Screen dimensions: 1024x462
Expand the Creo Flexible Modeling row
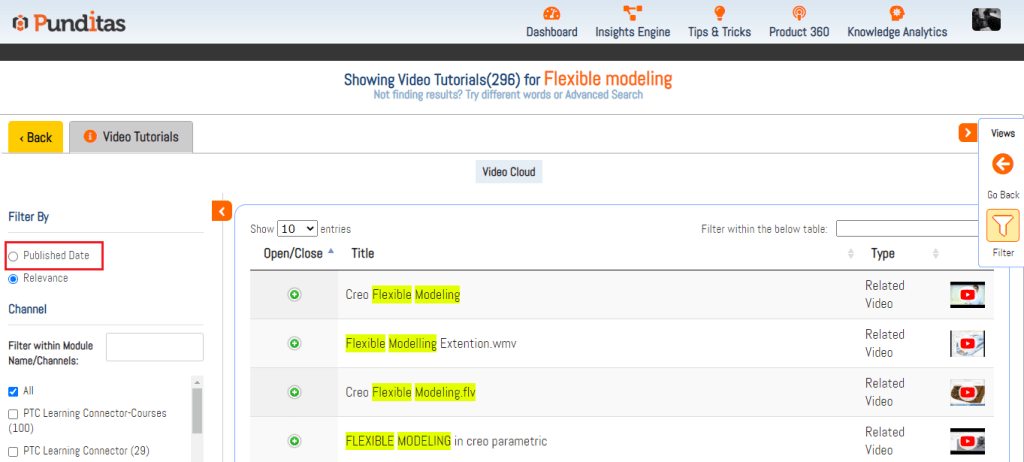[x=294, y=295]
